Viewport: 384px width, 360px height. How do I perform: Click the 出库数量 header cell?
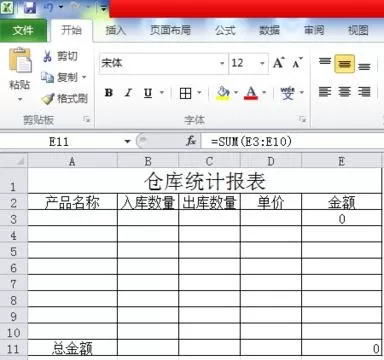pyautogui.click(x=209, y=201)
